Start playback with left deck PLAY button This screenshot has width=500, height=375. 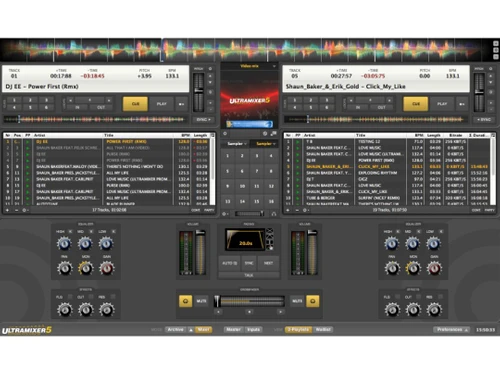click(161, 104)
